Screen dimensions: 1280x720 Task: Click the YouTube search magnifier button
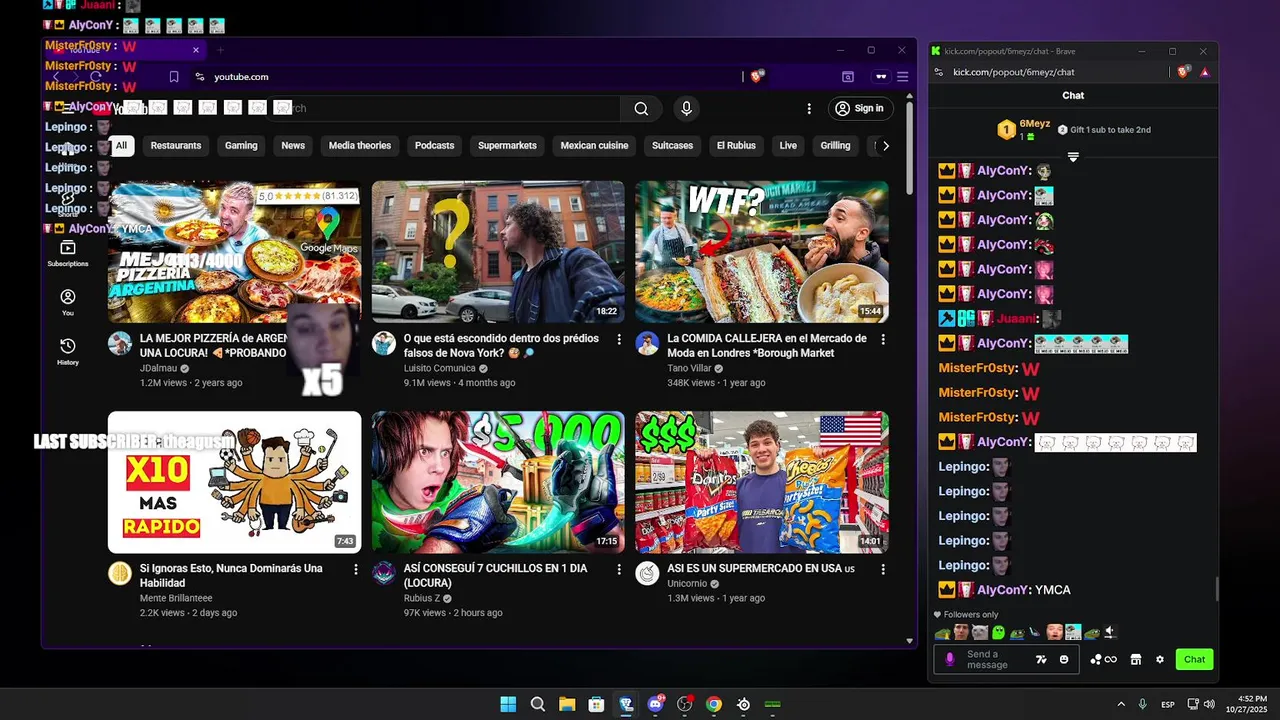tap(641, 108)
